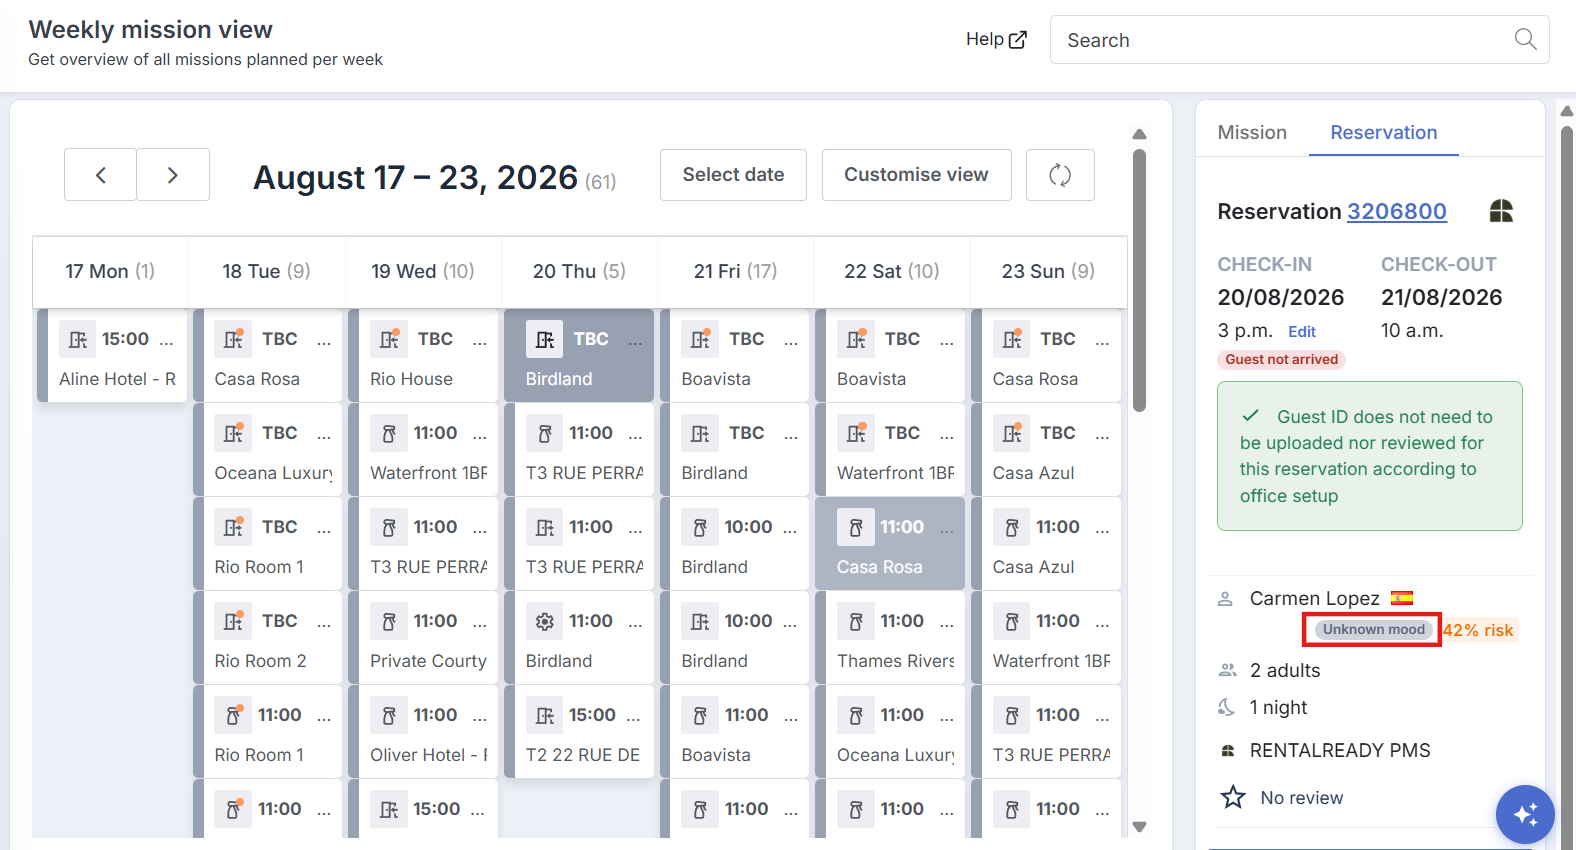The width and height of the screenshot is (1576, 850).
Task: Click the gear icon on Thursday's Birdland mission
Action: coord(545,621)
